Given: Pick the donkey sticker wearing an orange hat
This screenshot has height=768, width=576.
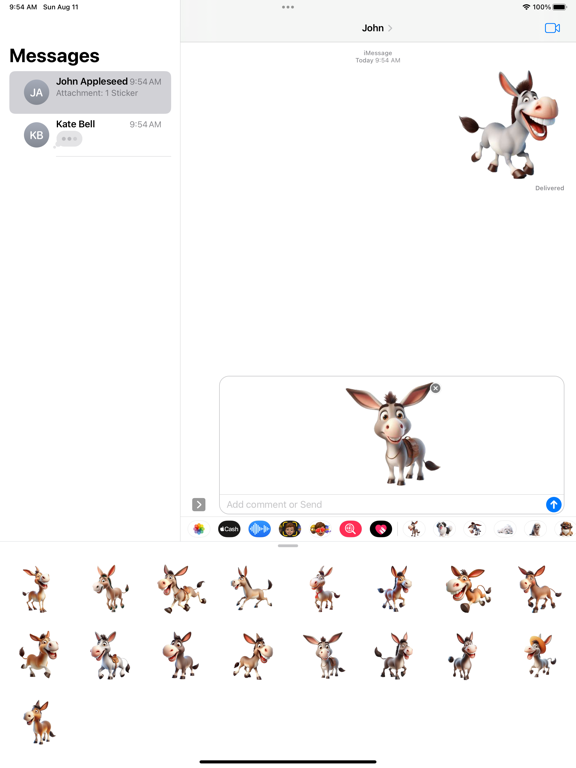Looking at the screenshot, I should 540,655.
